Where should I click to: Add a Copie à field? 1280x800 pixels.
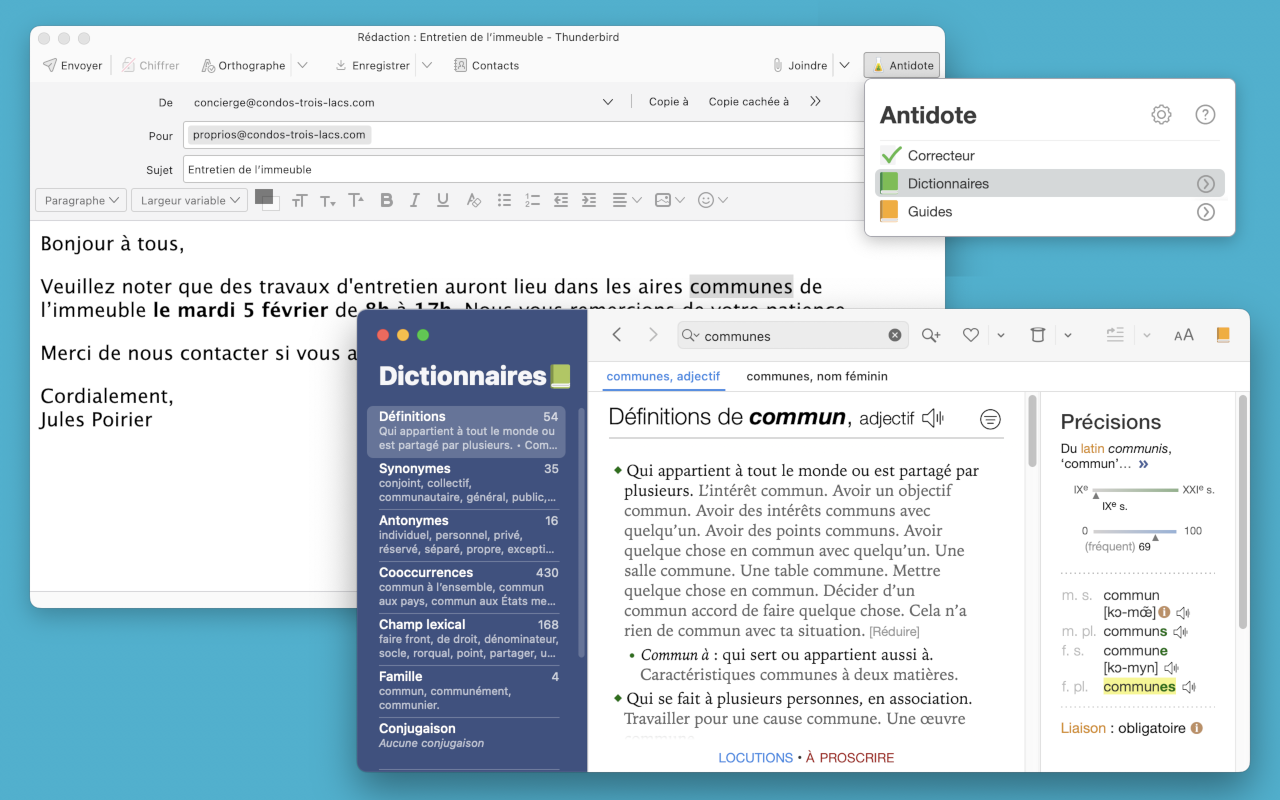[x=669, y=102]
